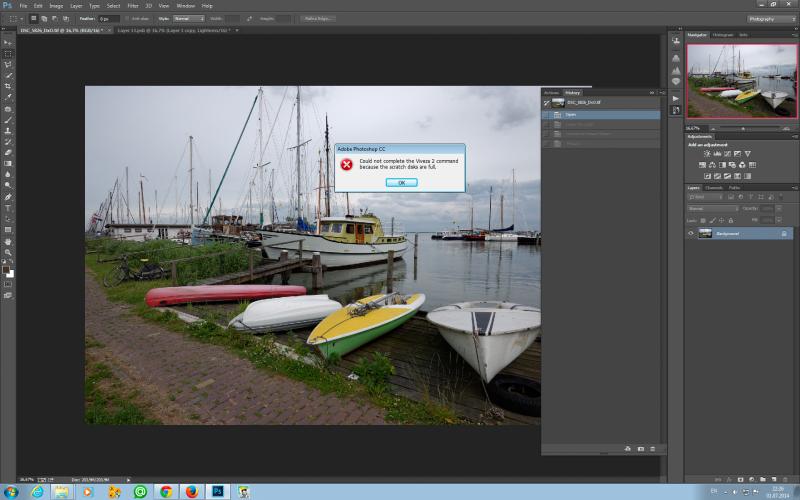Screen dimensions: 800x500
Task: Click the foreground color swatch
Action: [6, 269]
